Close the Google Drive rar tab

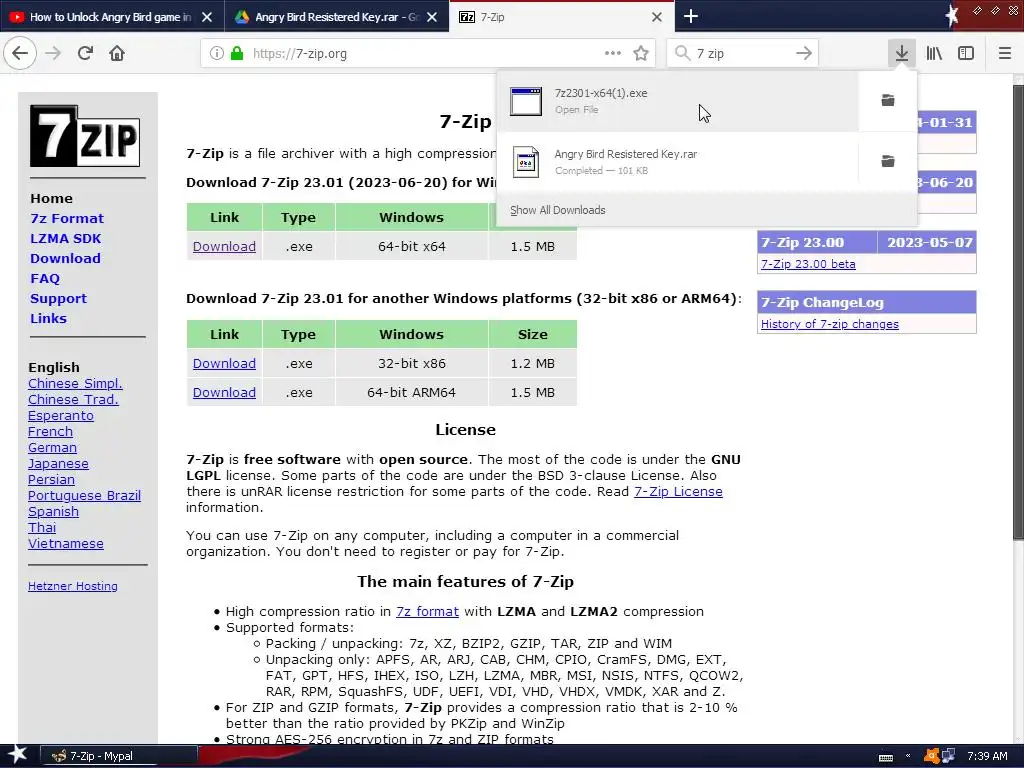[432, 17]
